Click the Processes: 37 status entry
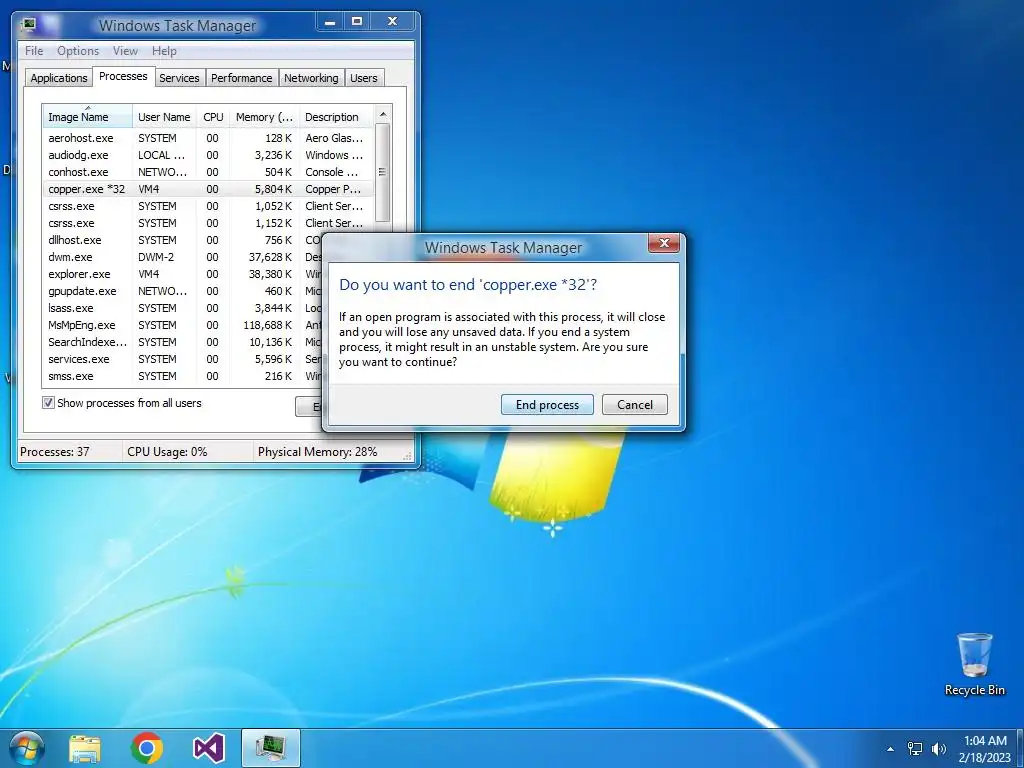 (55, 451)
